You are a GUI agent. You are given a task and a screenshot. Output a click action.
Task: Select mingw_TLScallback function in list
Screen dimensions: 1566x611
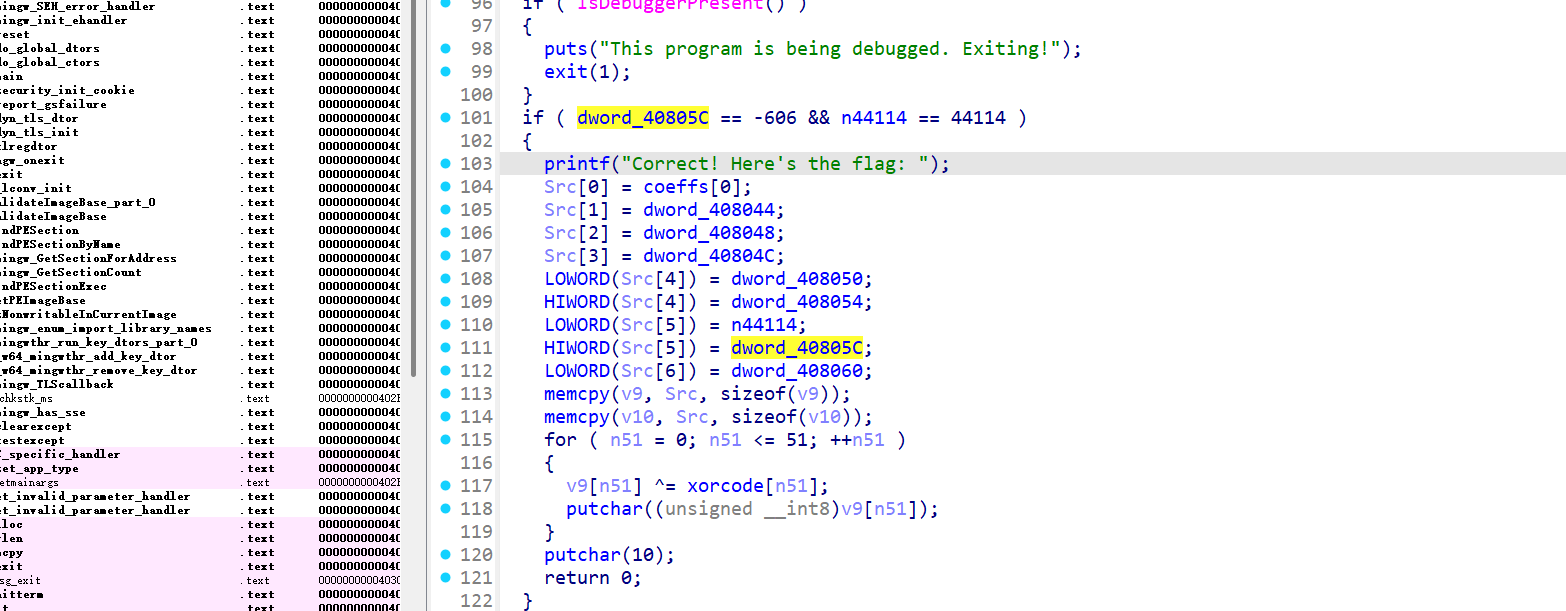tap(58, 384)
